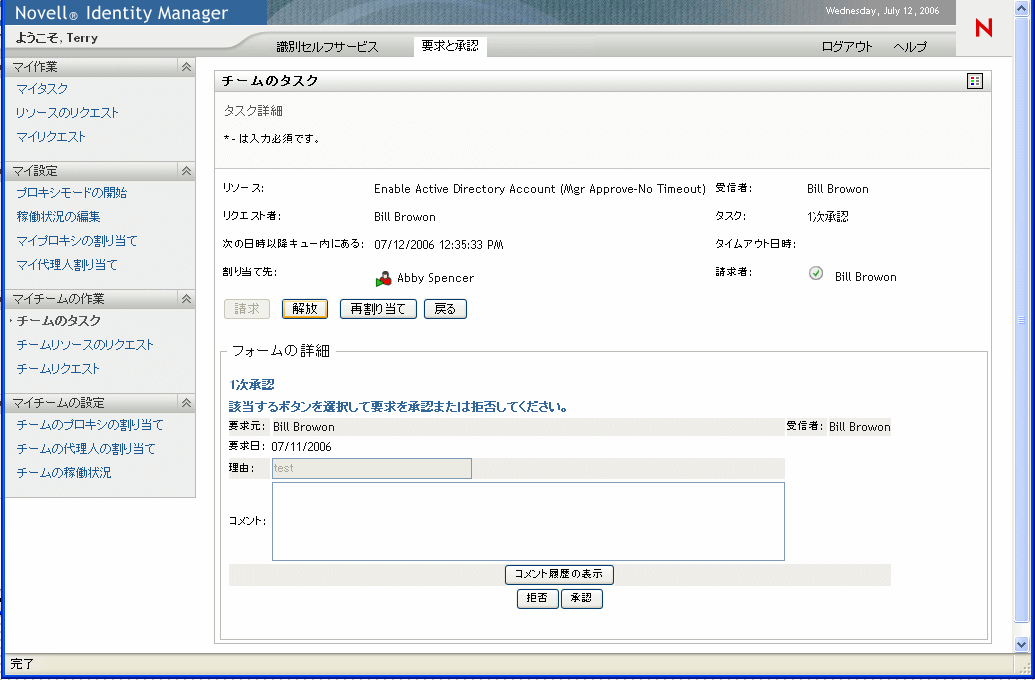Click inside the コメント text area

click(528, 522)
